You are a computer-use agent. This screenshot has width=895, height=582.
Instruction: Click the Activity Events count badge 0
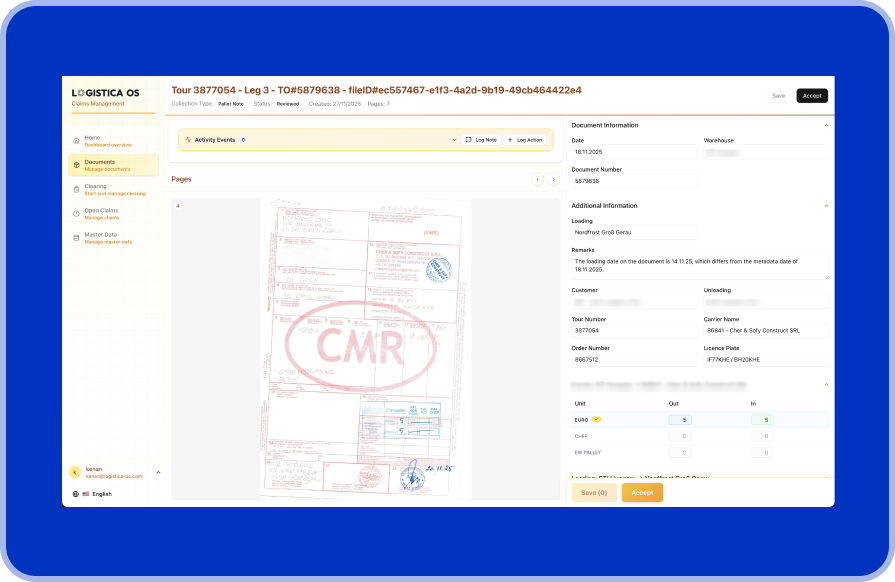243,140
